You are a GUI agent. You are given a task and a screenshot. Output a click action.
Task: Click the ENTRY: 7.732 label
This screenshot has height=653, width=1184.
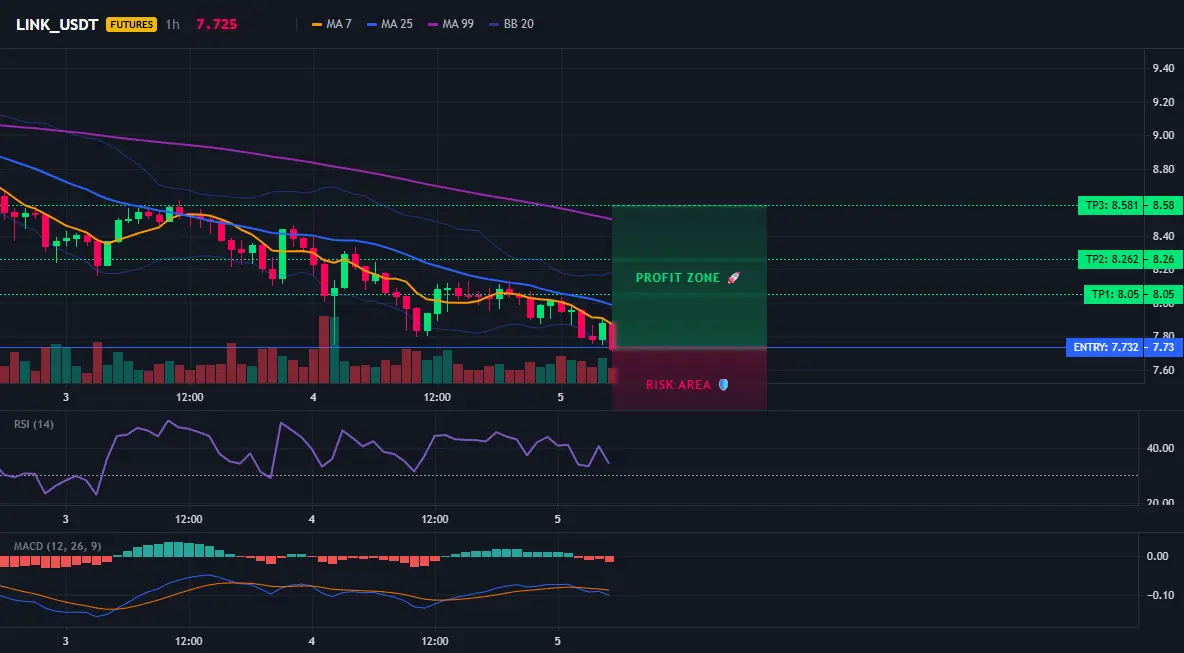click(x=1105, y=347)
